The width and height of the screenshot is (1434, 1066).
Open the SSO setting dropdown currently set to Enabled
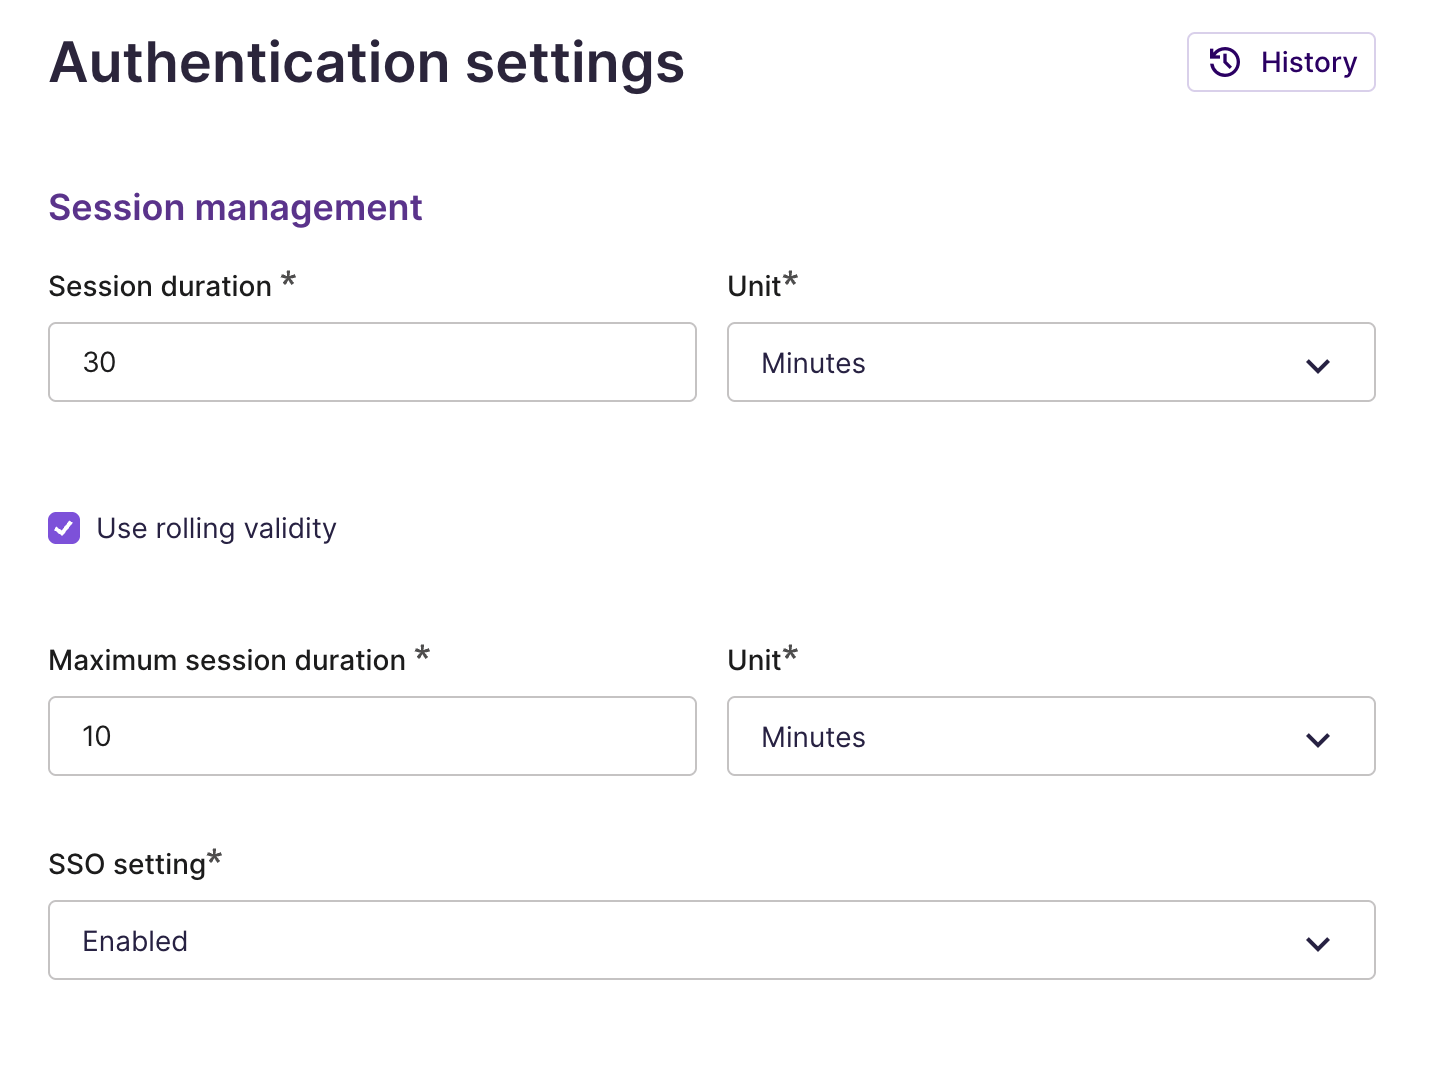(x=711, y=940)
